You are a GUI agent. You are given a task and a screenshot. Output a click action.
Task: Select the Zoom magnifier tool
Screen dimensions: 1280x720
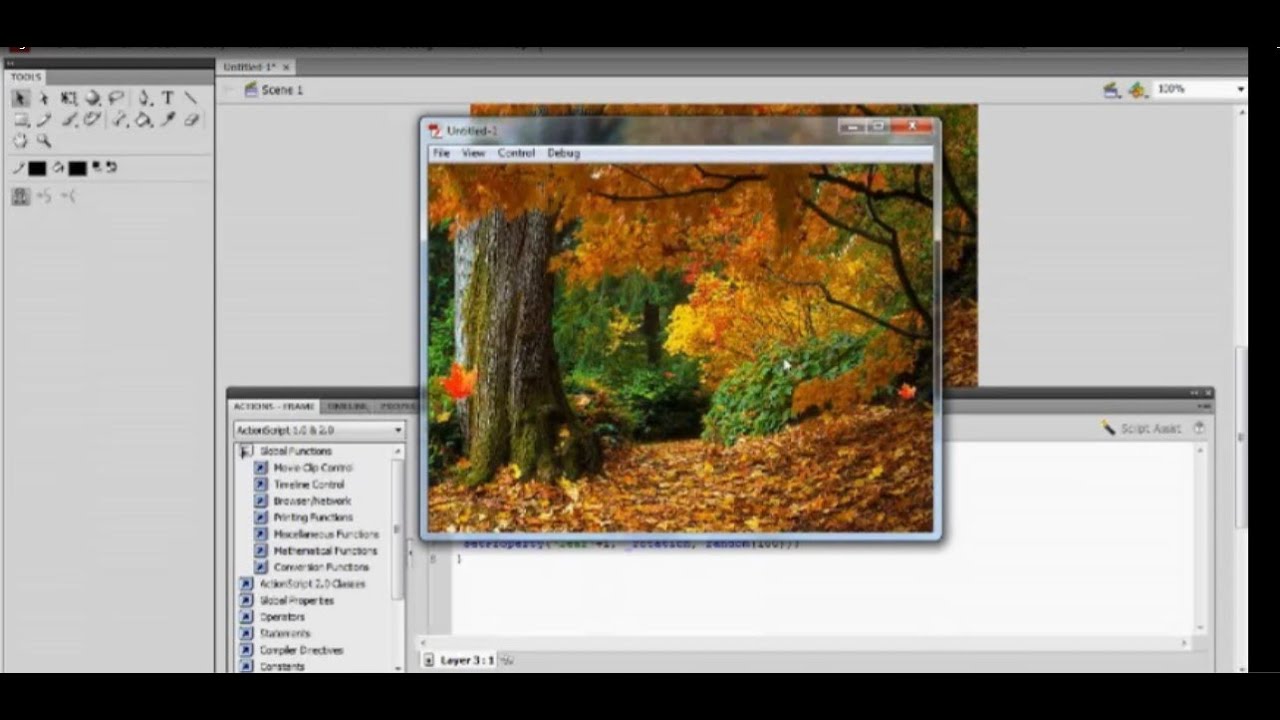pos(44,142)
